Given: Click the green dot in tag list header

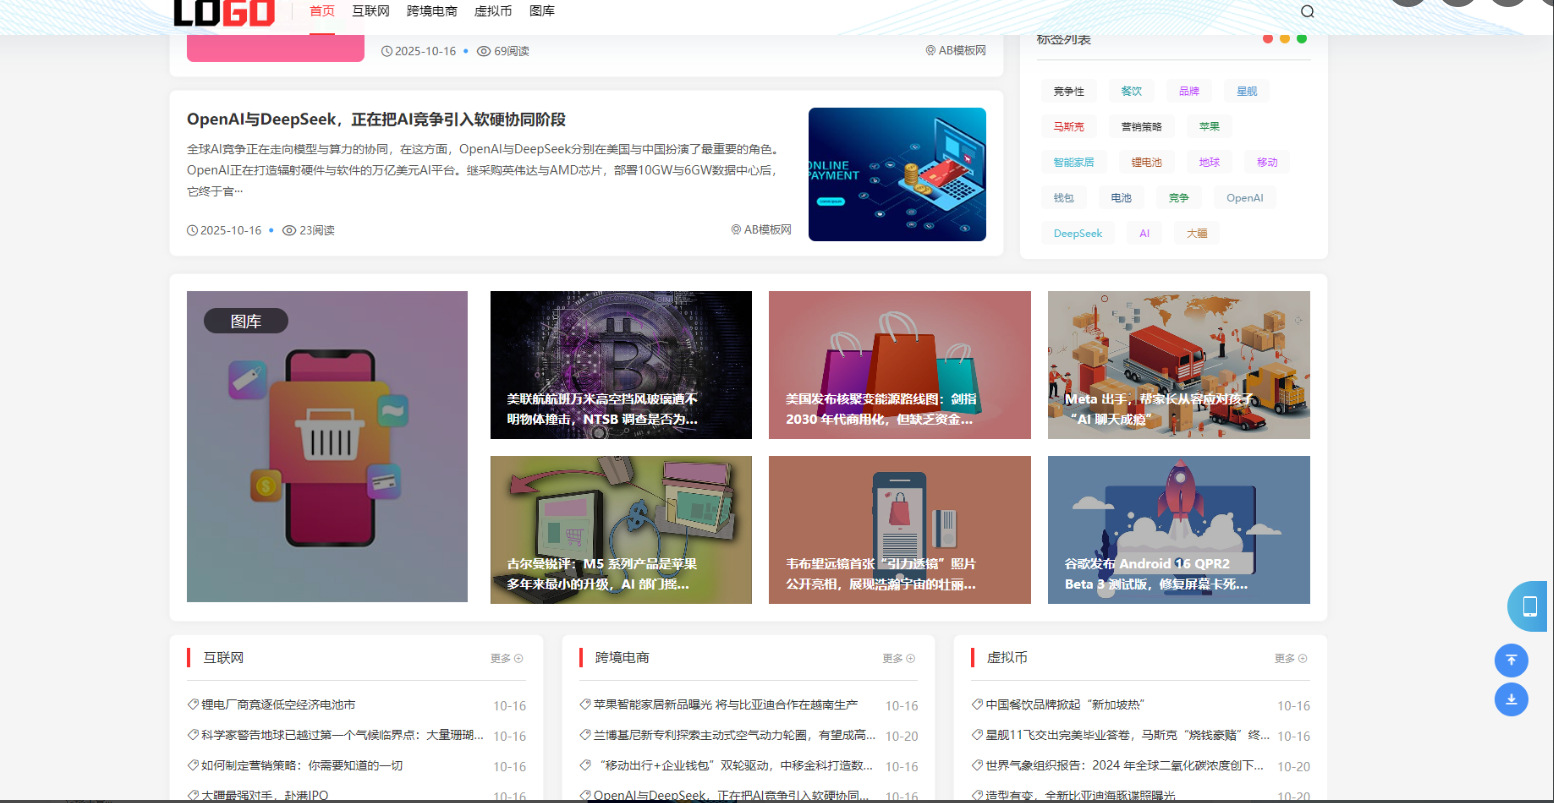Looking at the screenshot, I should coord(1301,39).
